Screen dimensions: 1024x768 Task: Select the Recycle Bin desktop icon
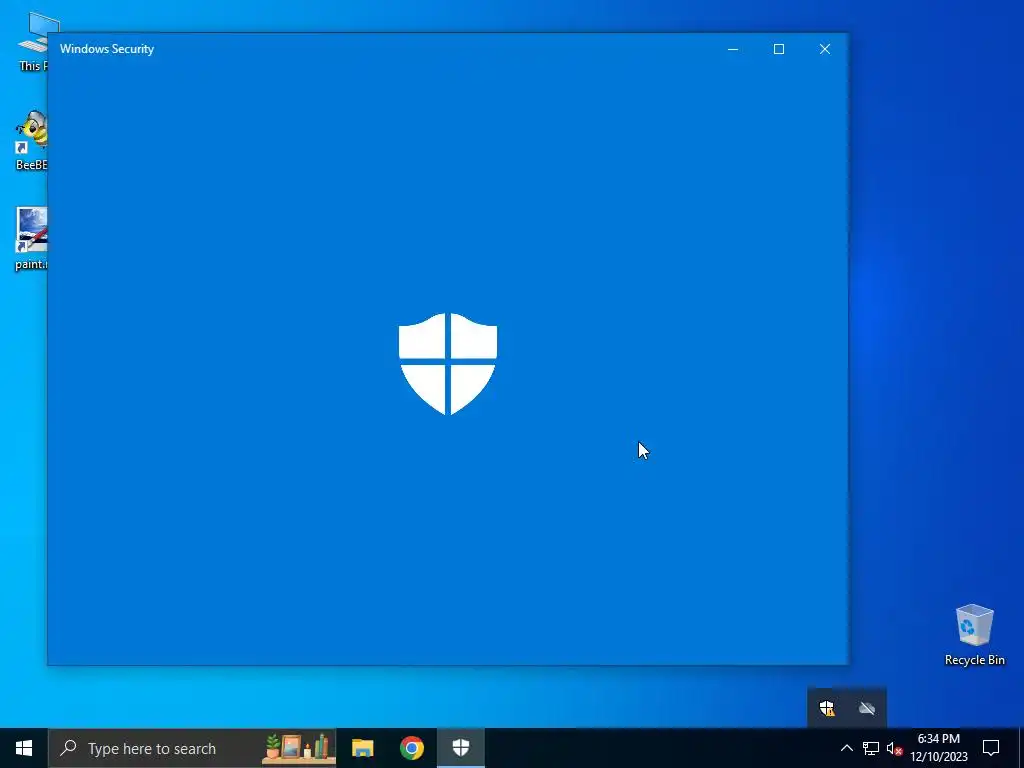(x=974, y=635)
